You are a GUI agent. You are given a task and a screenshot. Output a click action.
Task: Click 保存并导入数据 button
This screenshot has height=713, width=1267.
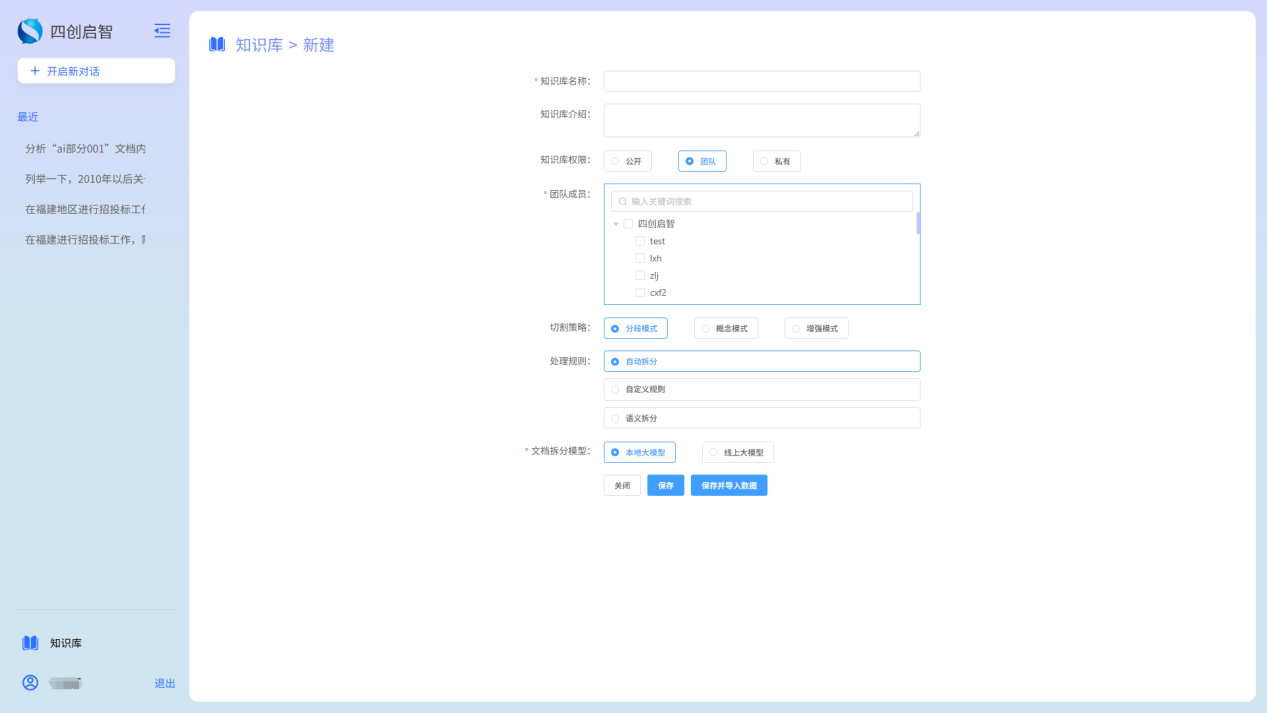tap(728, 485)
